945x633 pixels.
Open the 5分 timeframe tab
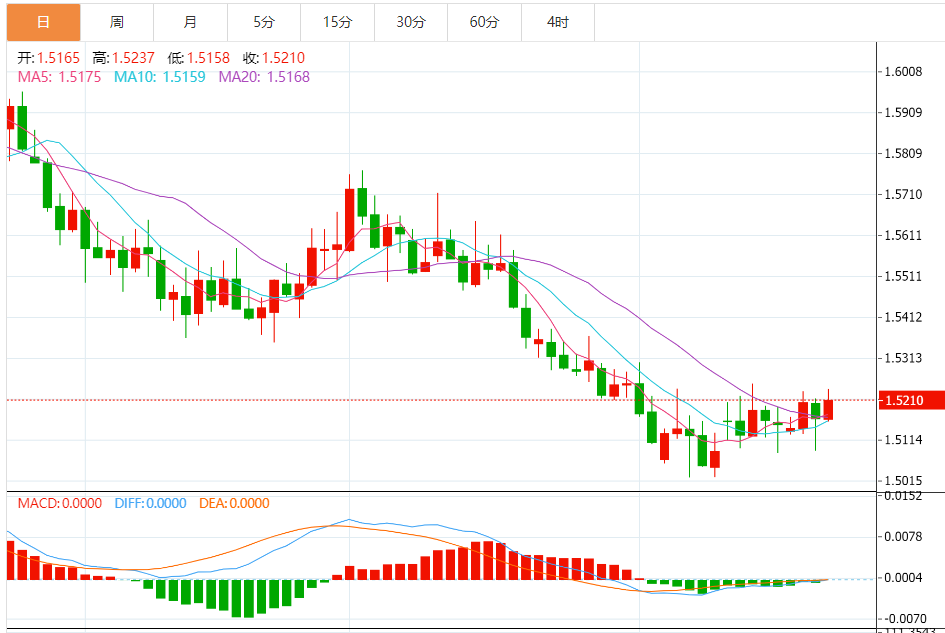[264, 22]
